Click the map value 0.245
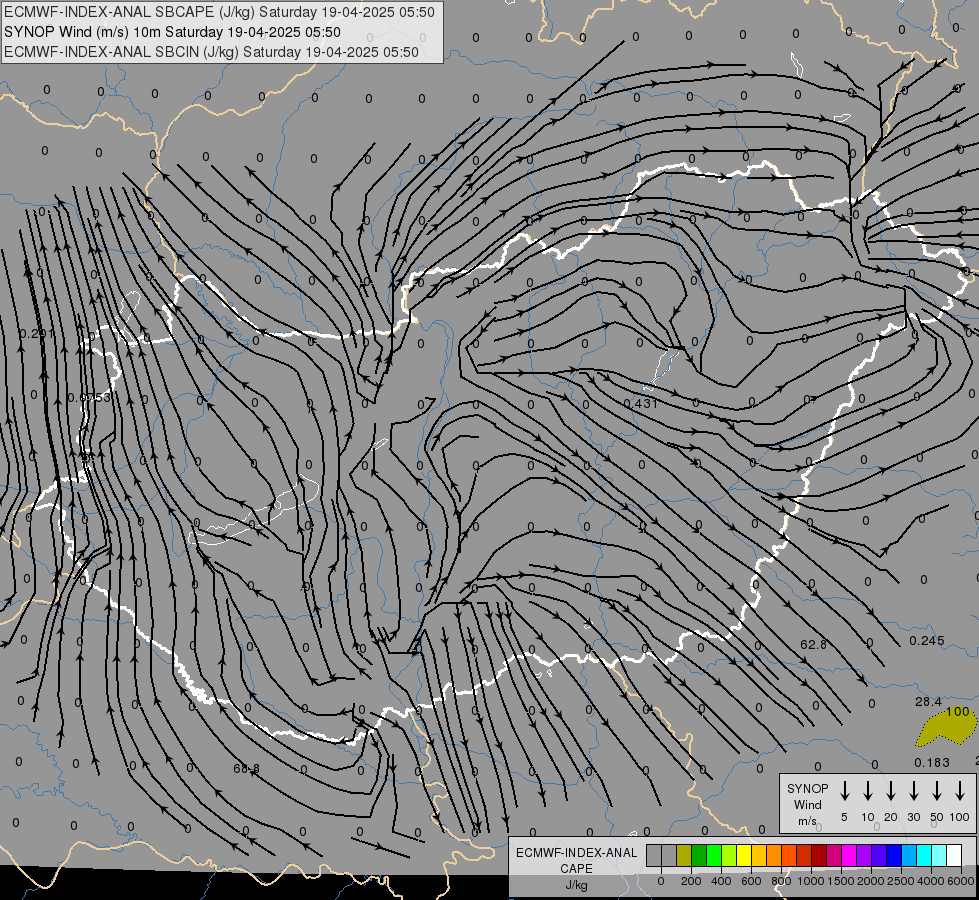The width and height of the screenshot is (979, 900). (x=927, y=641)
